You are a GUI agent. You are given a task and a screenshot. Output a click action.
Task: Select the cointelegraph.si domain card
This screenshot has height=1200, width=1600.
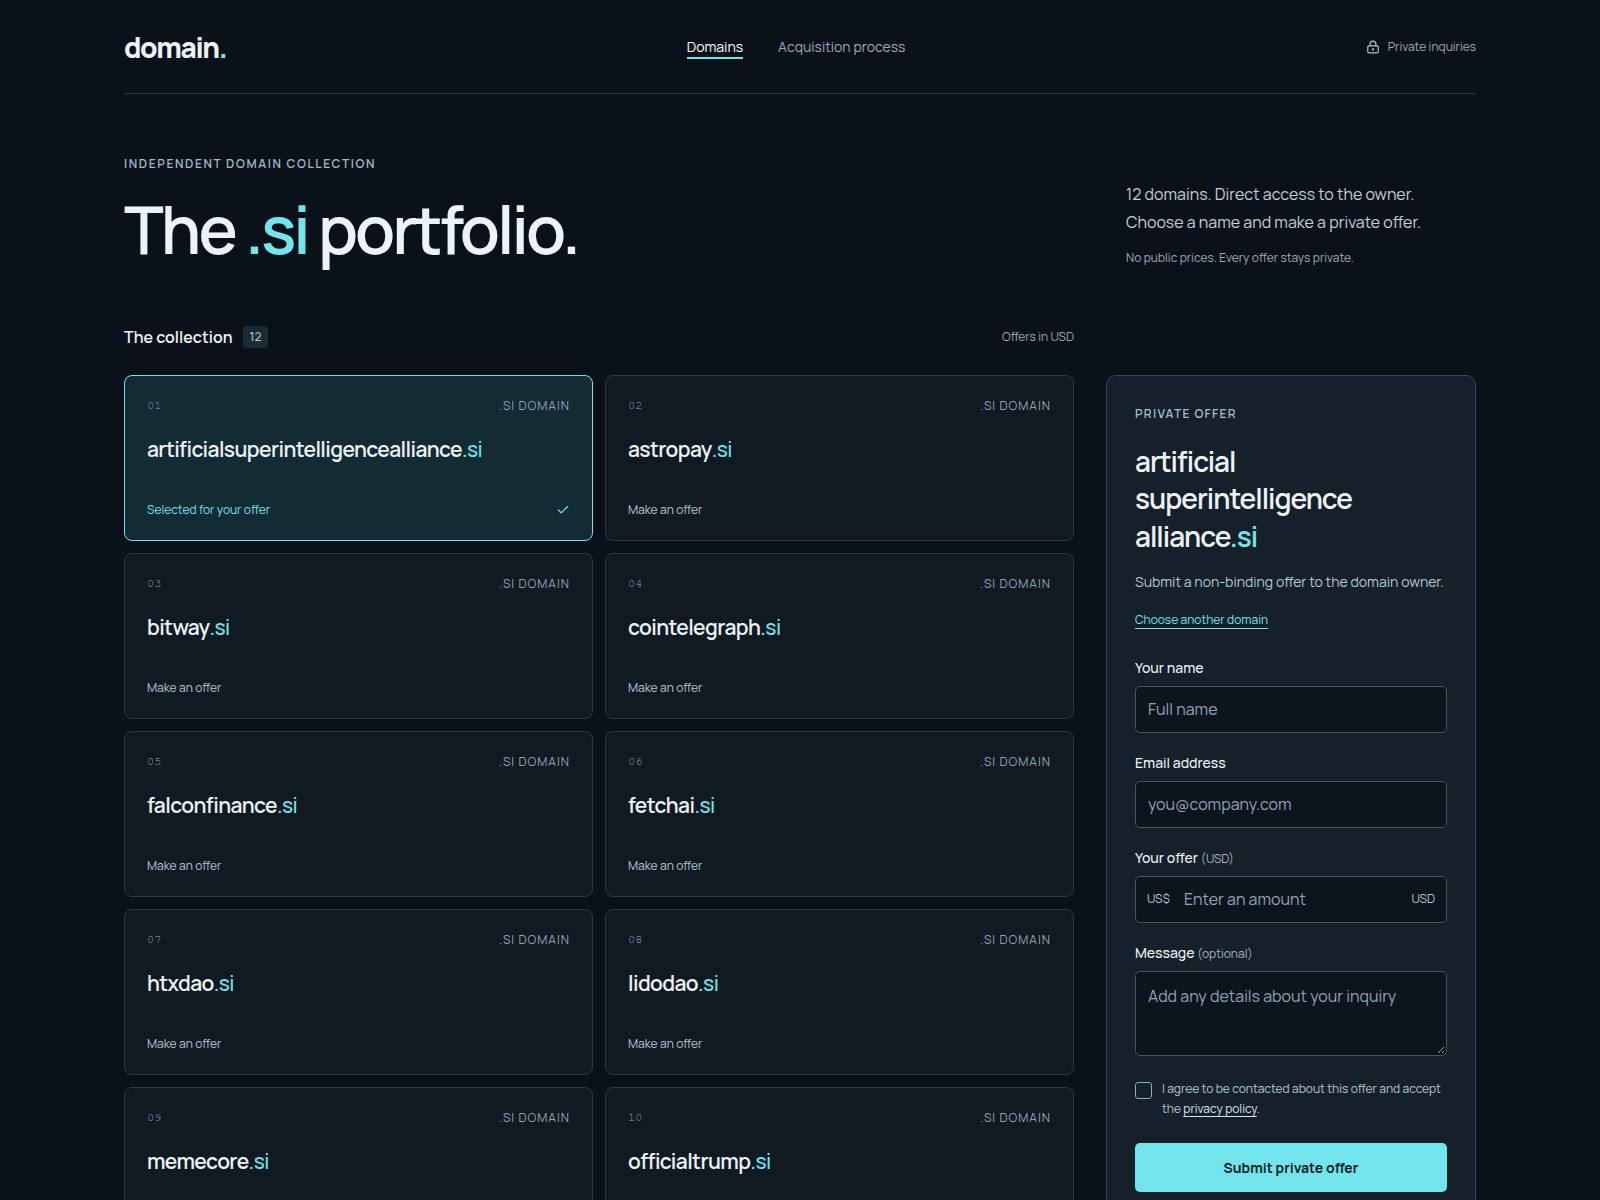[x=839, y=636]
